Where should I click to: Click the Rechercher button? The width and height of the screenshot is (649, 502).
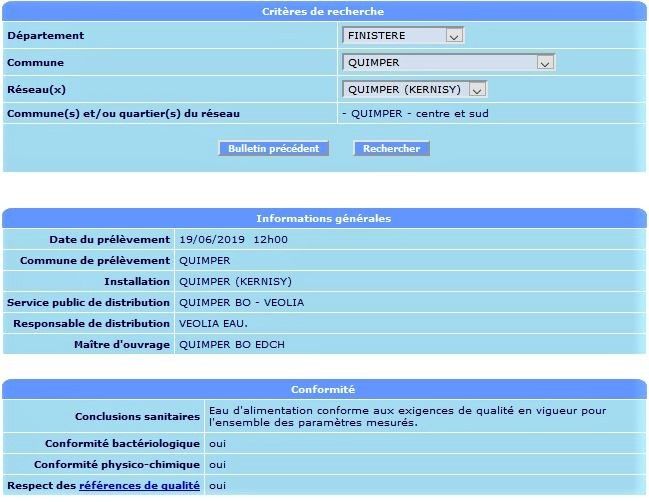[x=392, y=149]
